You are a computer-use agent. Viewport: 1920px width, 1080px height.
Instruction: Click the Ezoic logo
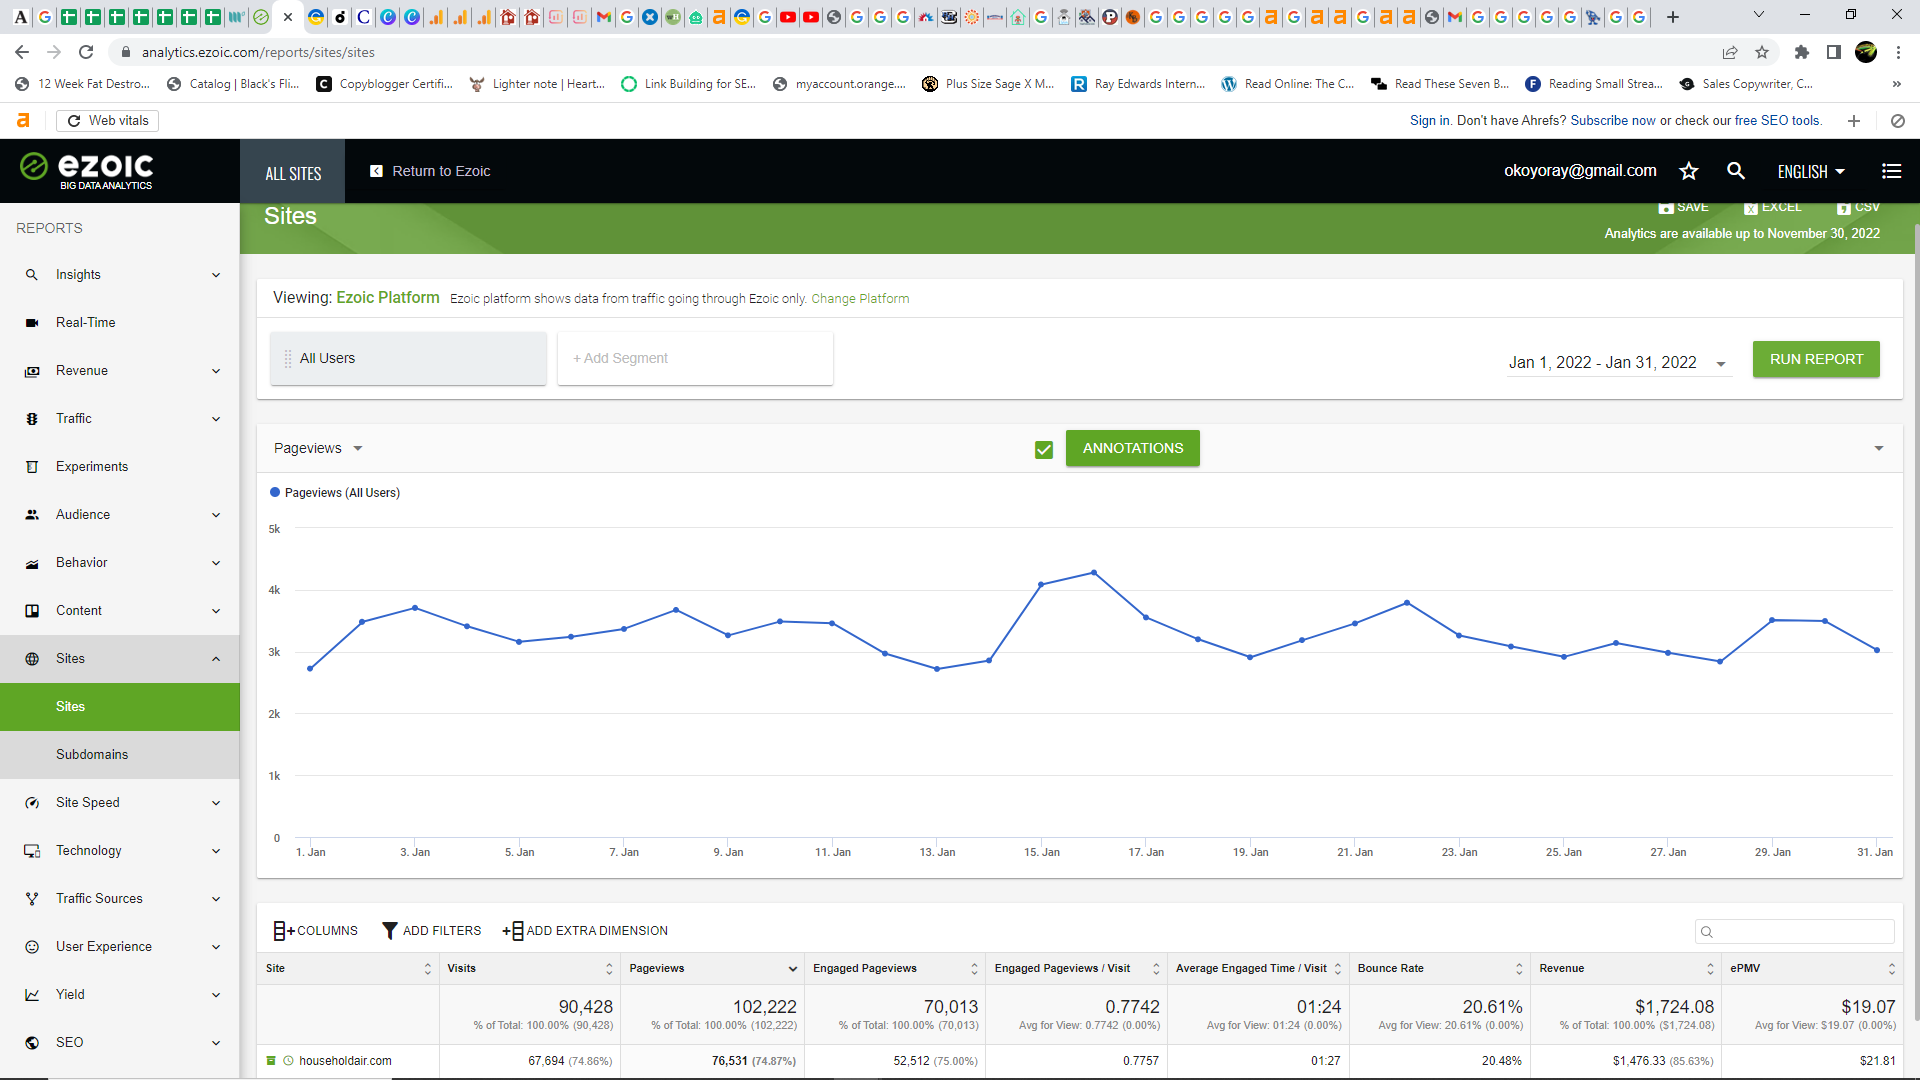point(87,170)
